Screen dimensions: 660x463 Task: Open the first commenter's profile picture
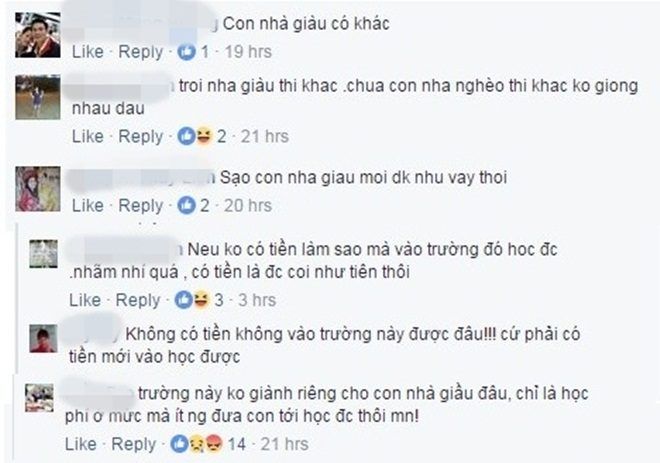coord(39,36)
